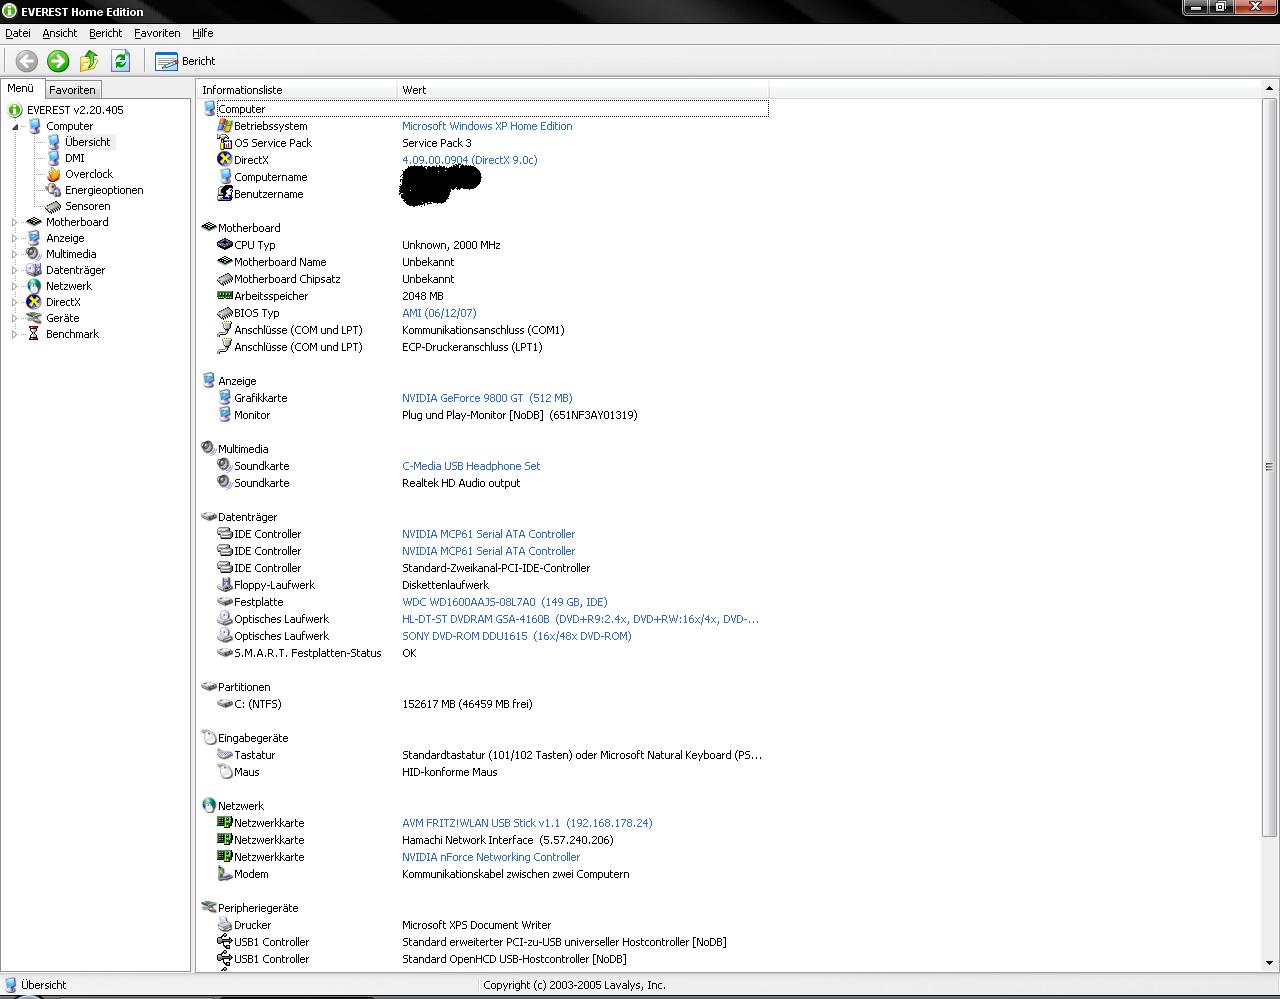This screenshot has width=1280, height=999.
Task: Click the Festplatte drive icon
Action: click(225, 602)
